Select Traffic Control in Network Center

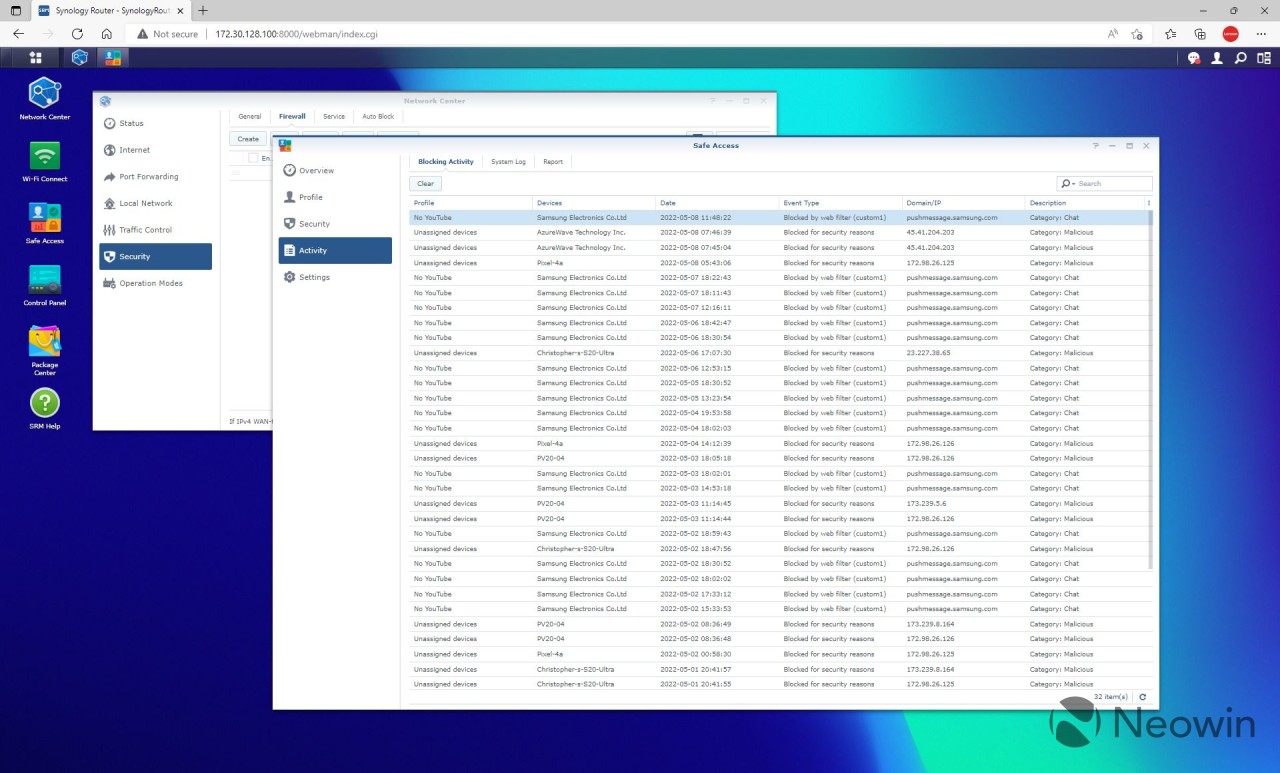(155, 230)
